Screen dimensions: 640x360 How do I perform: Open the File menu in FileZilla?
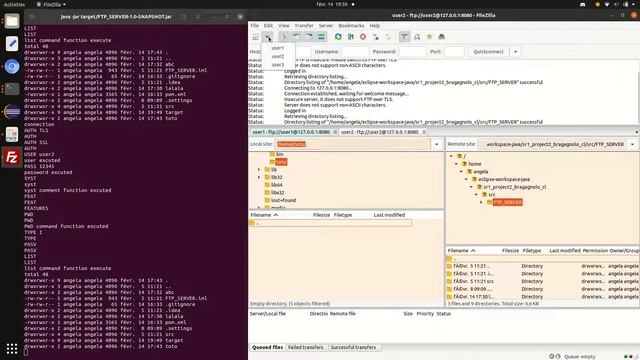click(255, 26)
